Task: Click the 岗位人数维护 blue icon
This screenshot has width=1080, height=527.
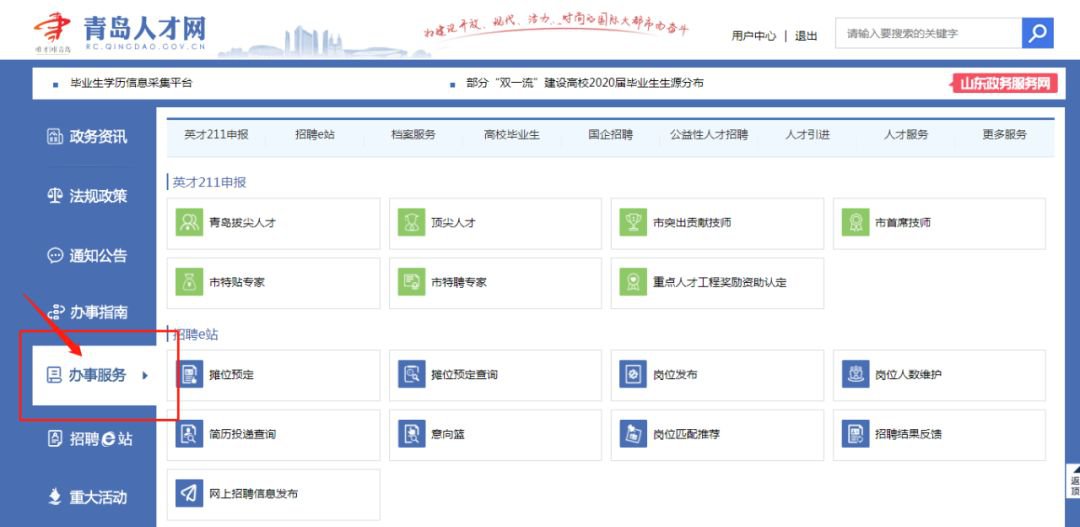Action: pos(855,375)
